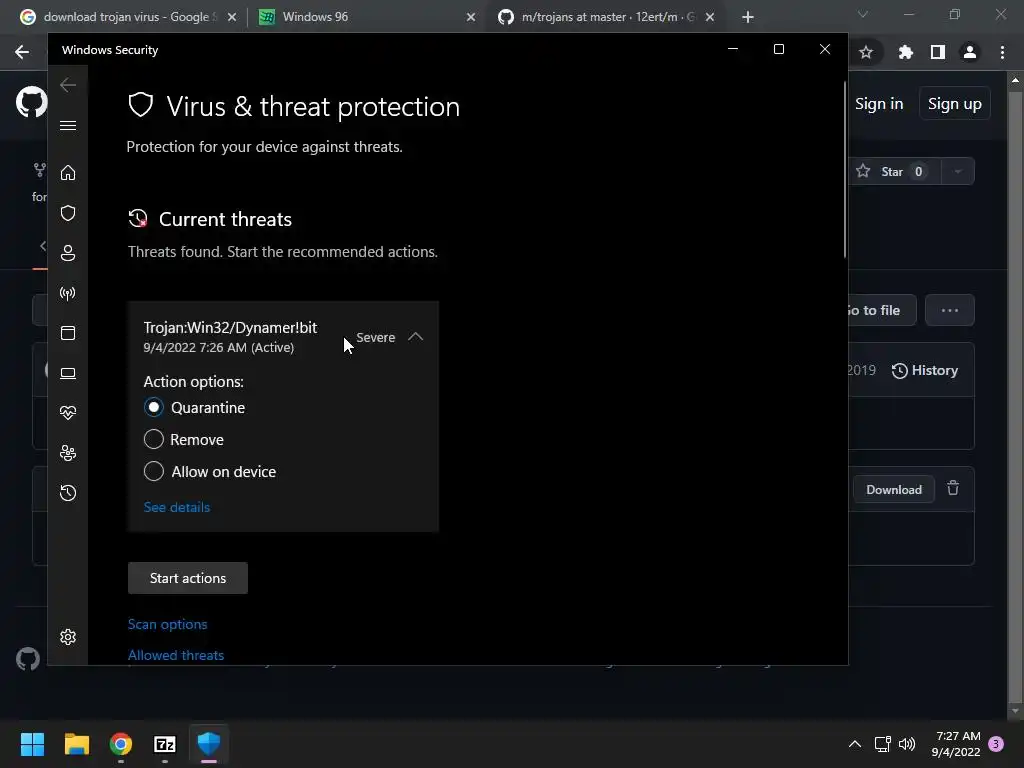Click the Severe severity label
The image size is (1024, 768).
tap(376, 338)
